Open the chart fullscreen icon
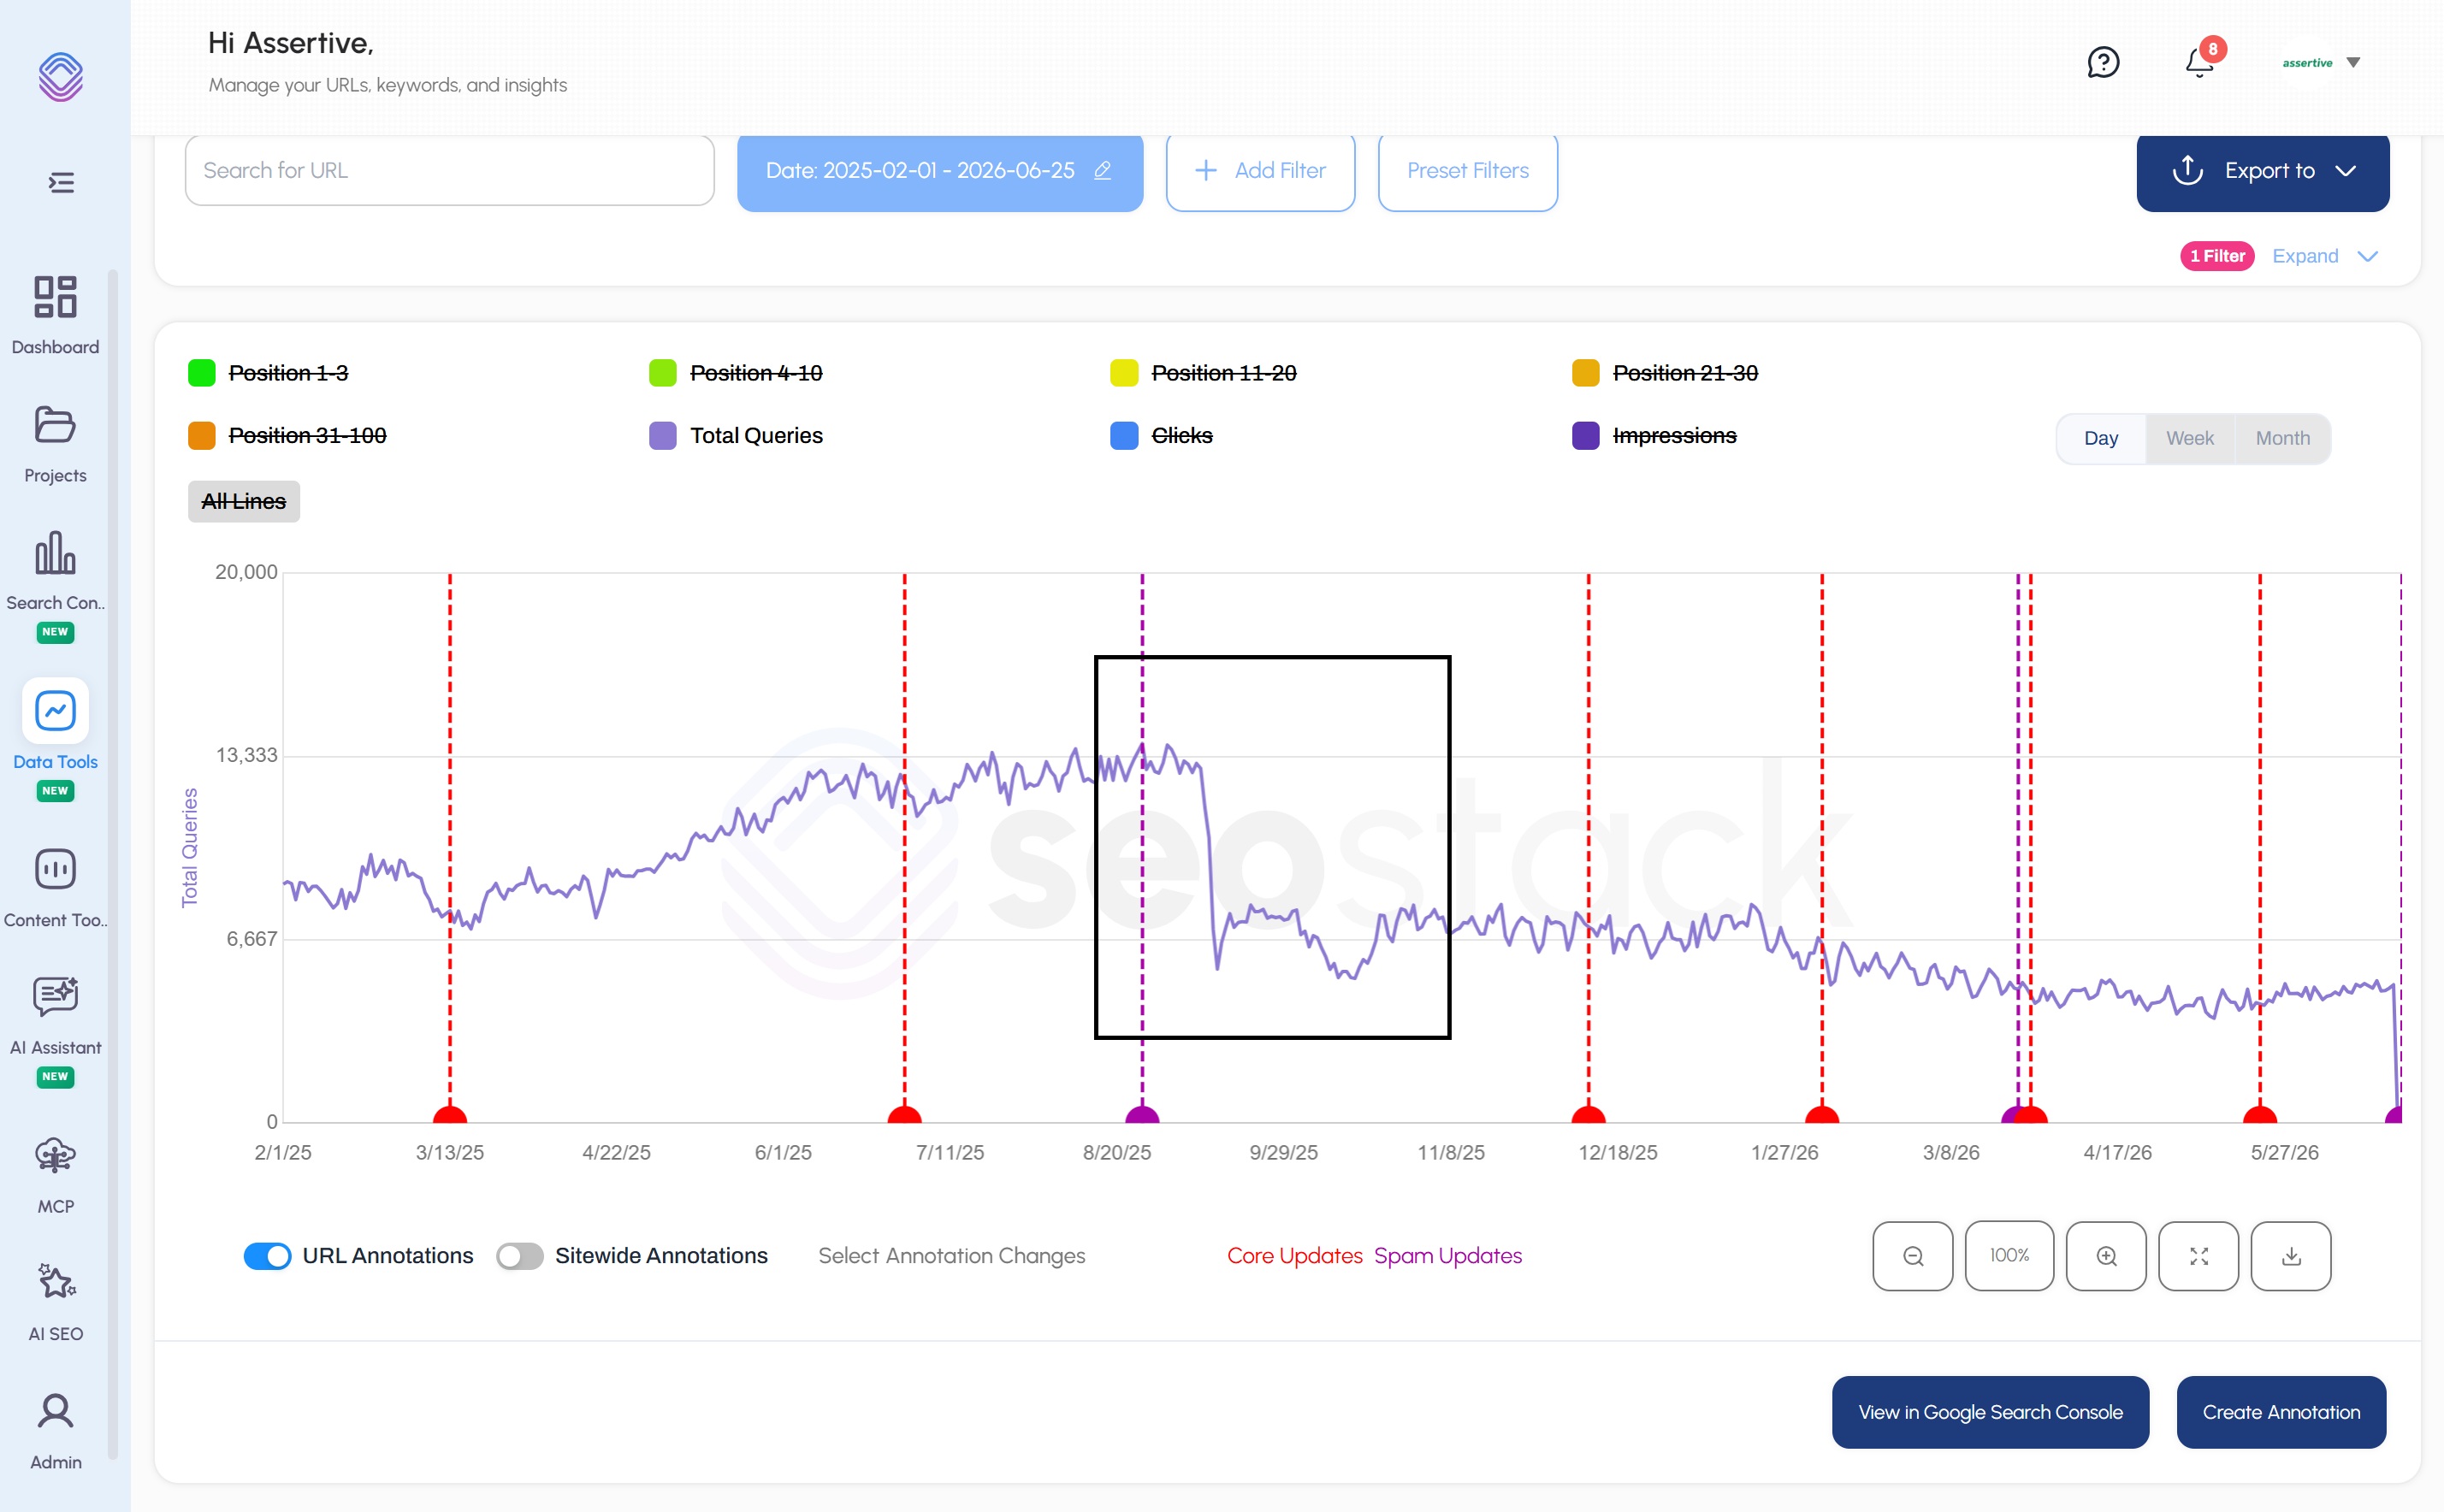Screen dimensions: 2444x1512 (x=2198, y=1256)
